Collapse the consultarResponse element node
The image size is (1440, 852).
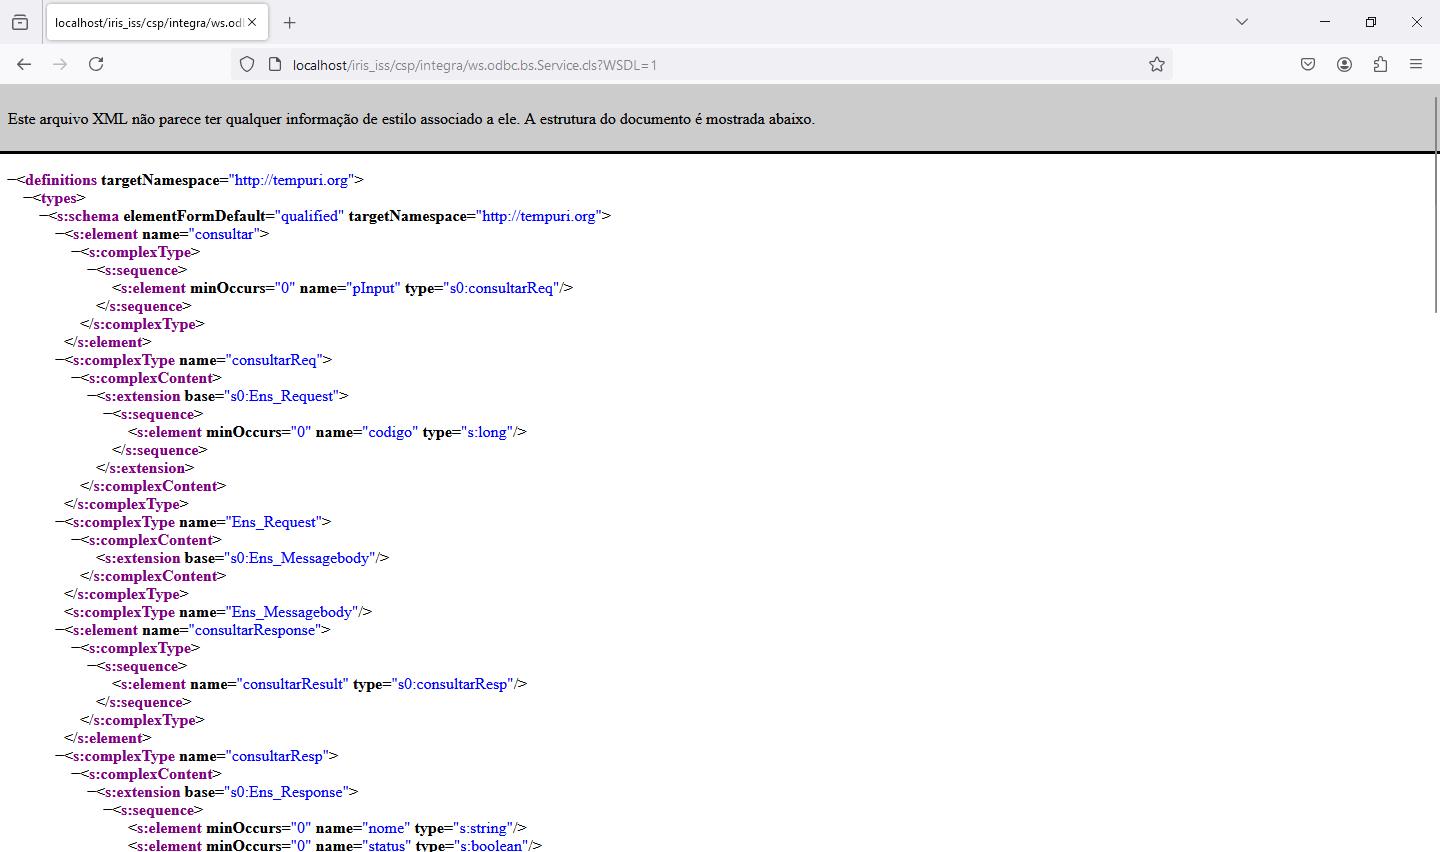pos(60,630)
